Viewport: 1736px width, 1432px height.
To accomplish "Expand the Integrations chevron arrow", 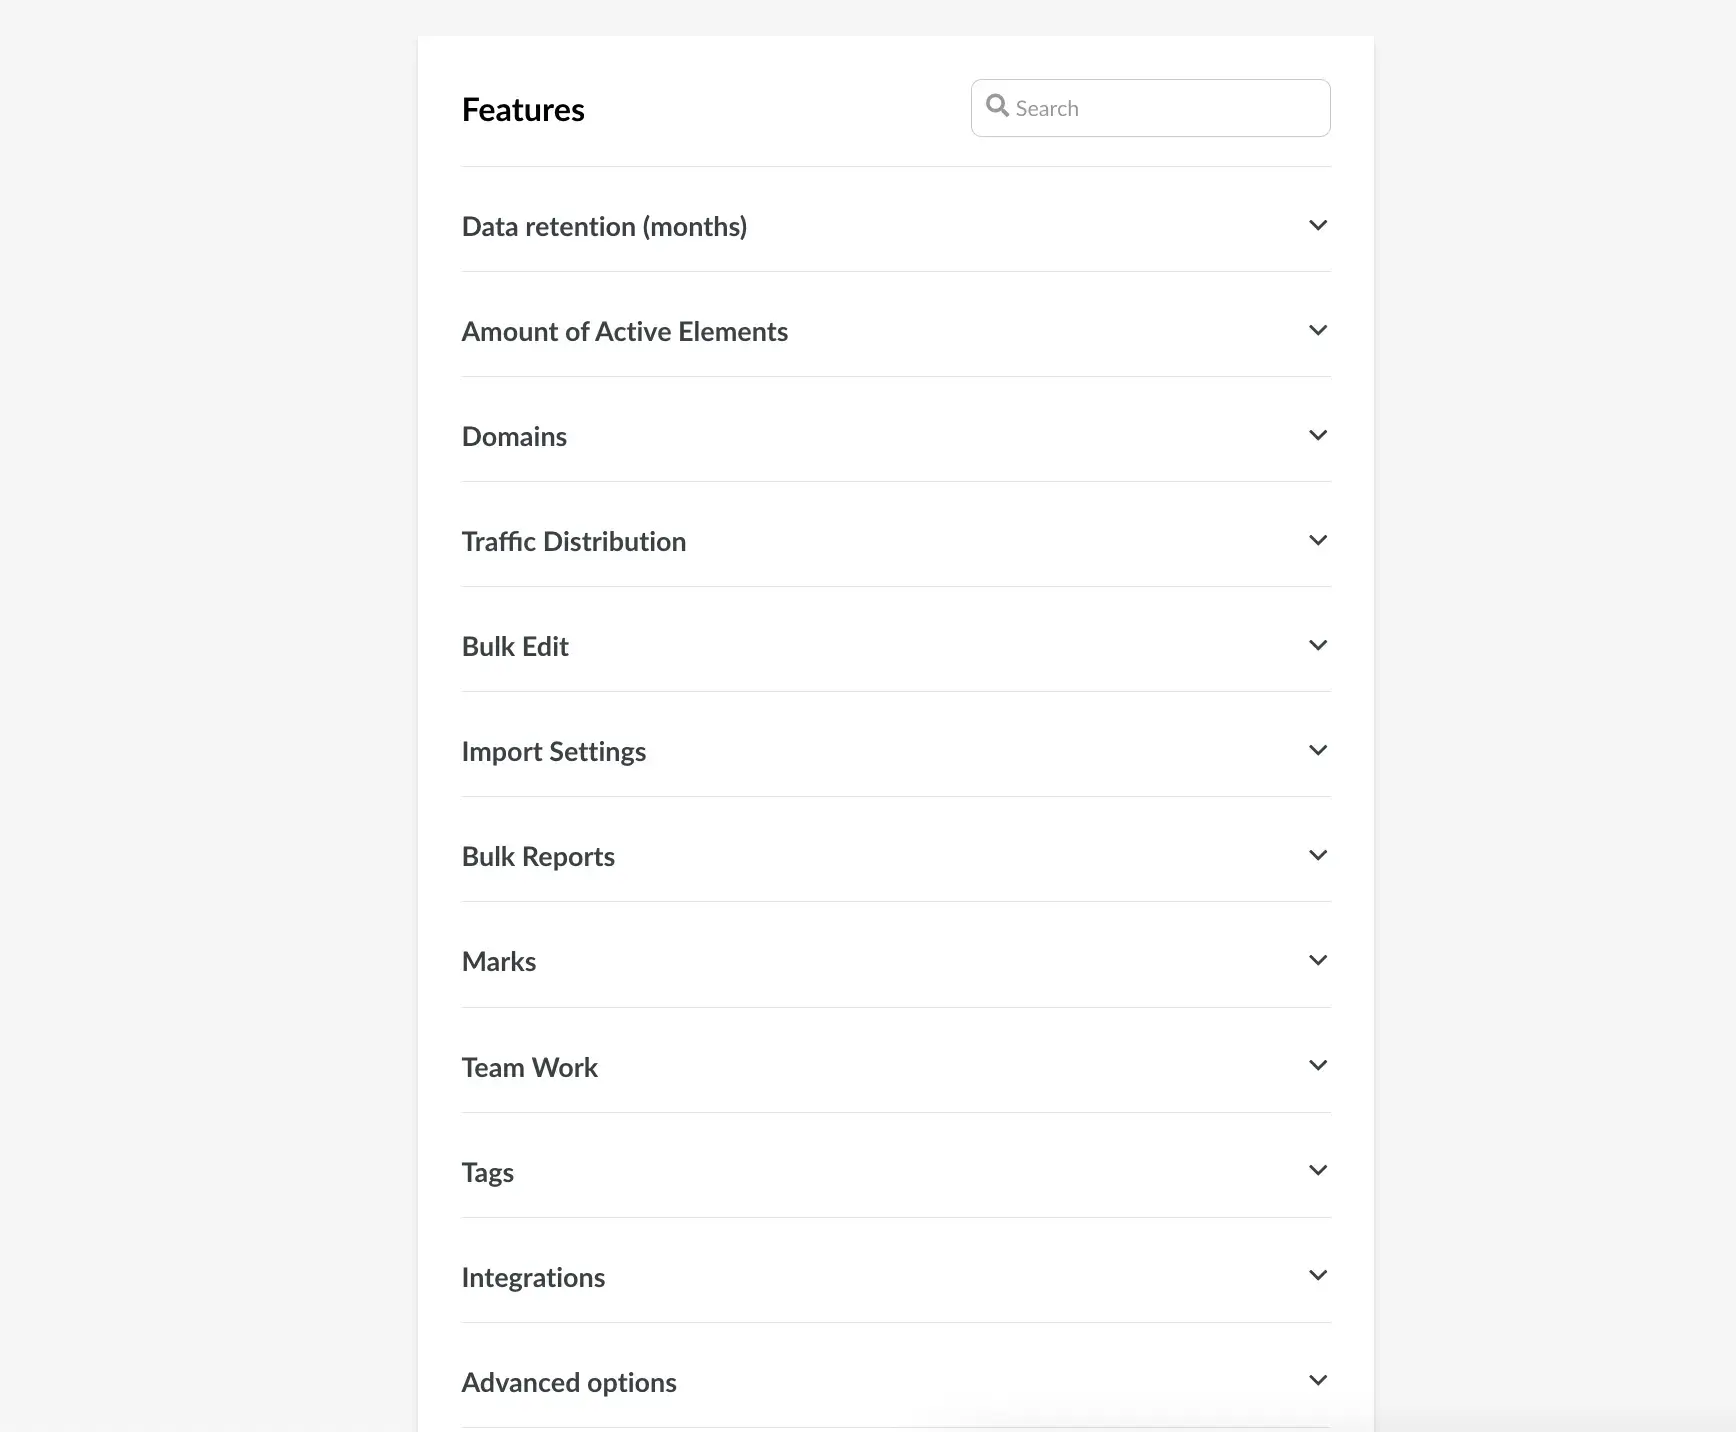I will pos(1318,1276).
